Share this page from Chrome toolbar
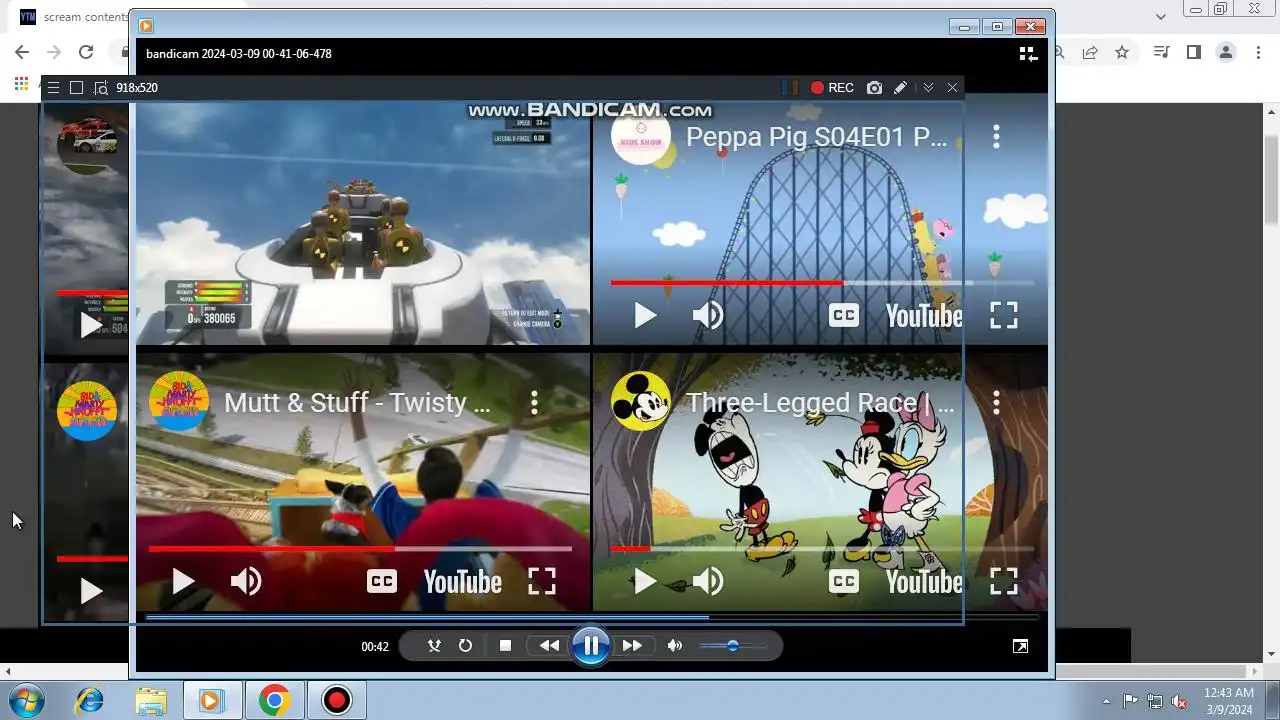 click(1090, 52)
